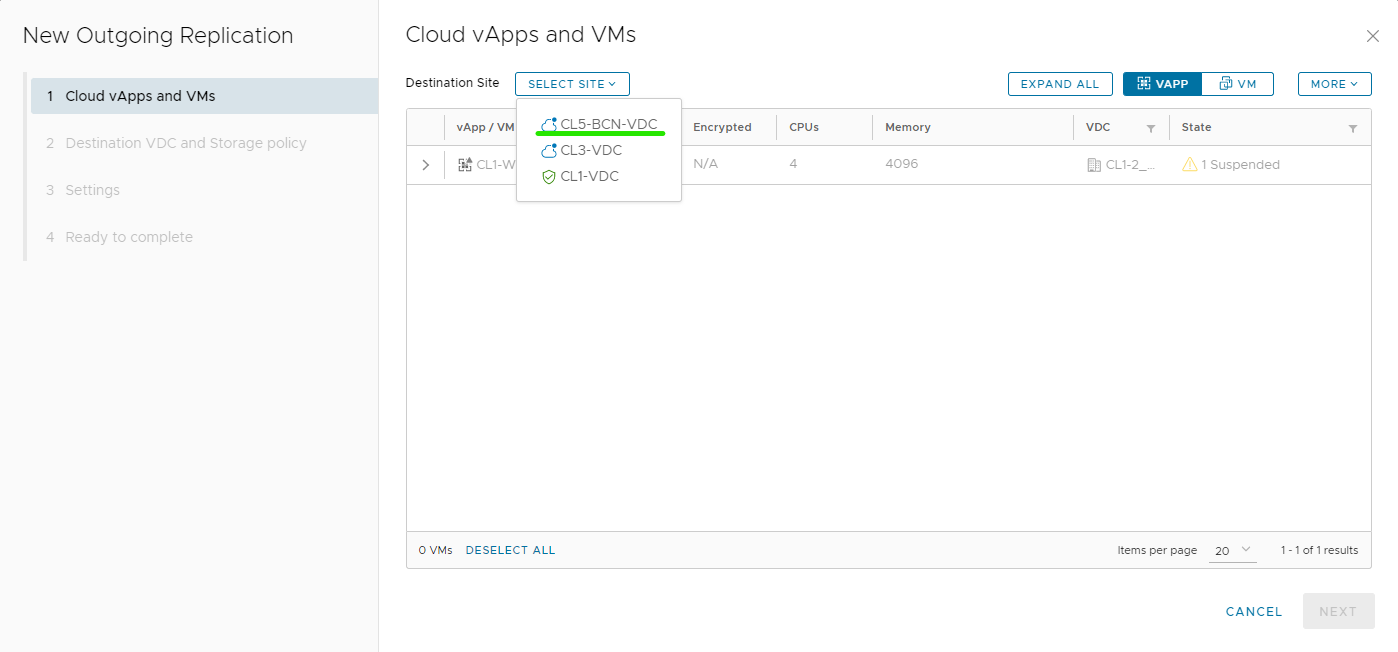Image resolution: width=1398 pixels, height=652 pixels.
Task: Click the 1 Suspended state text
Action: 1240,165
